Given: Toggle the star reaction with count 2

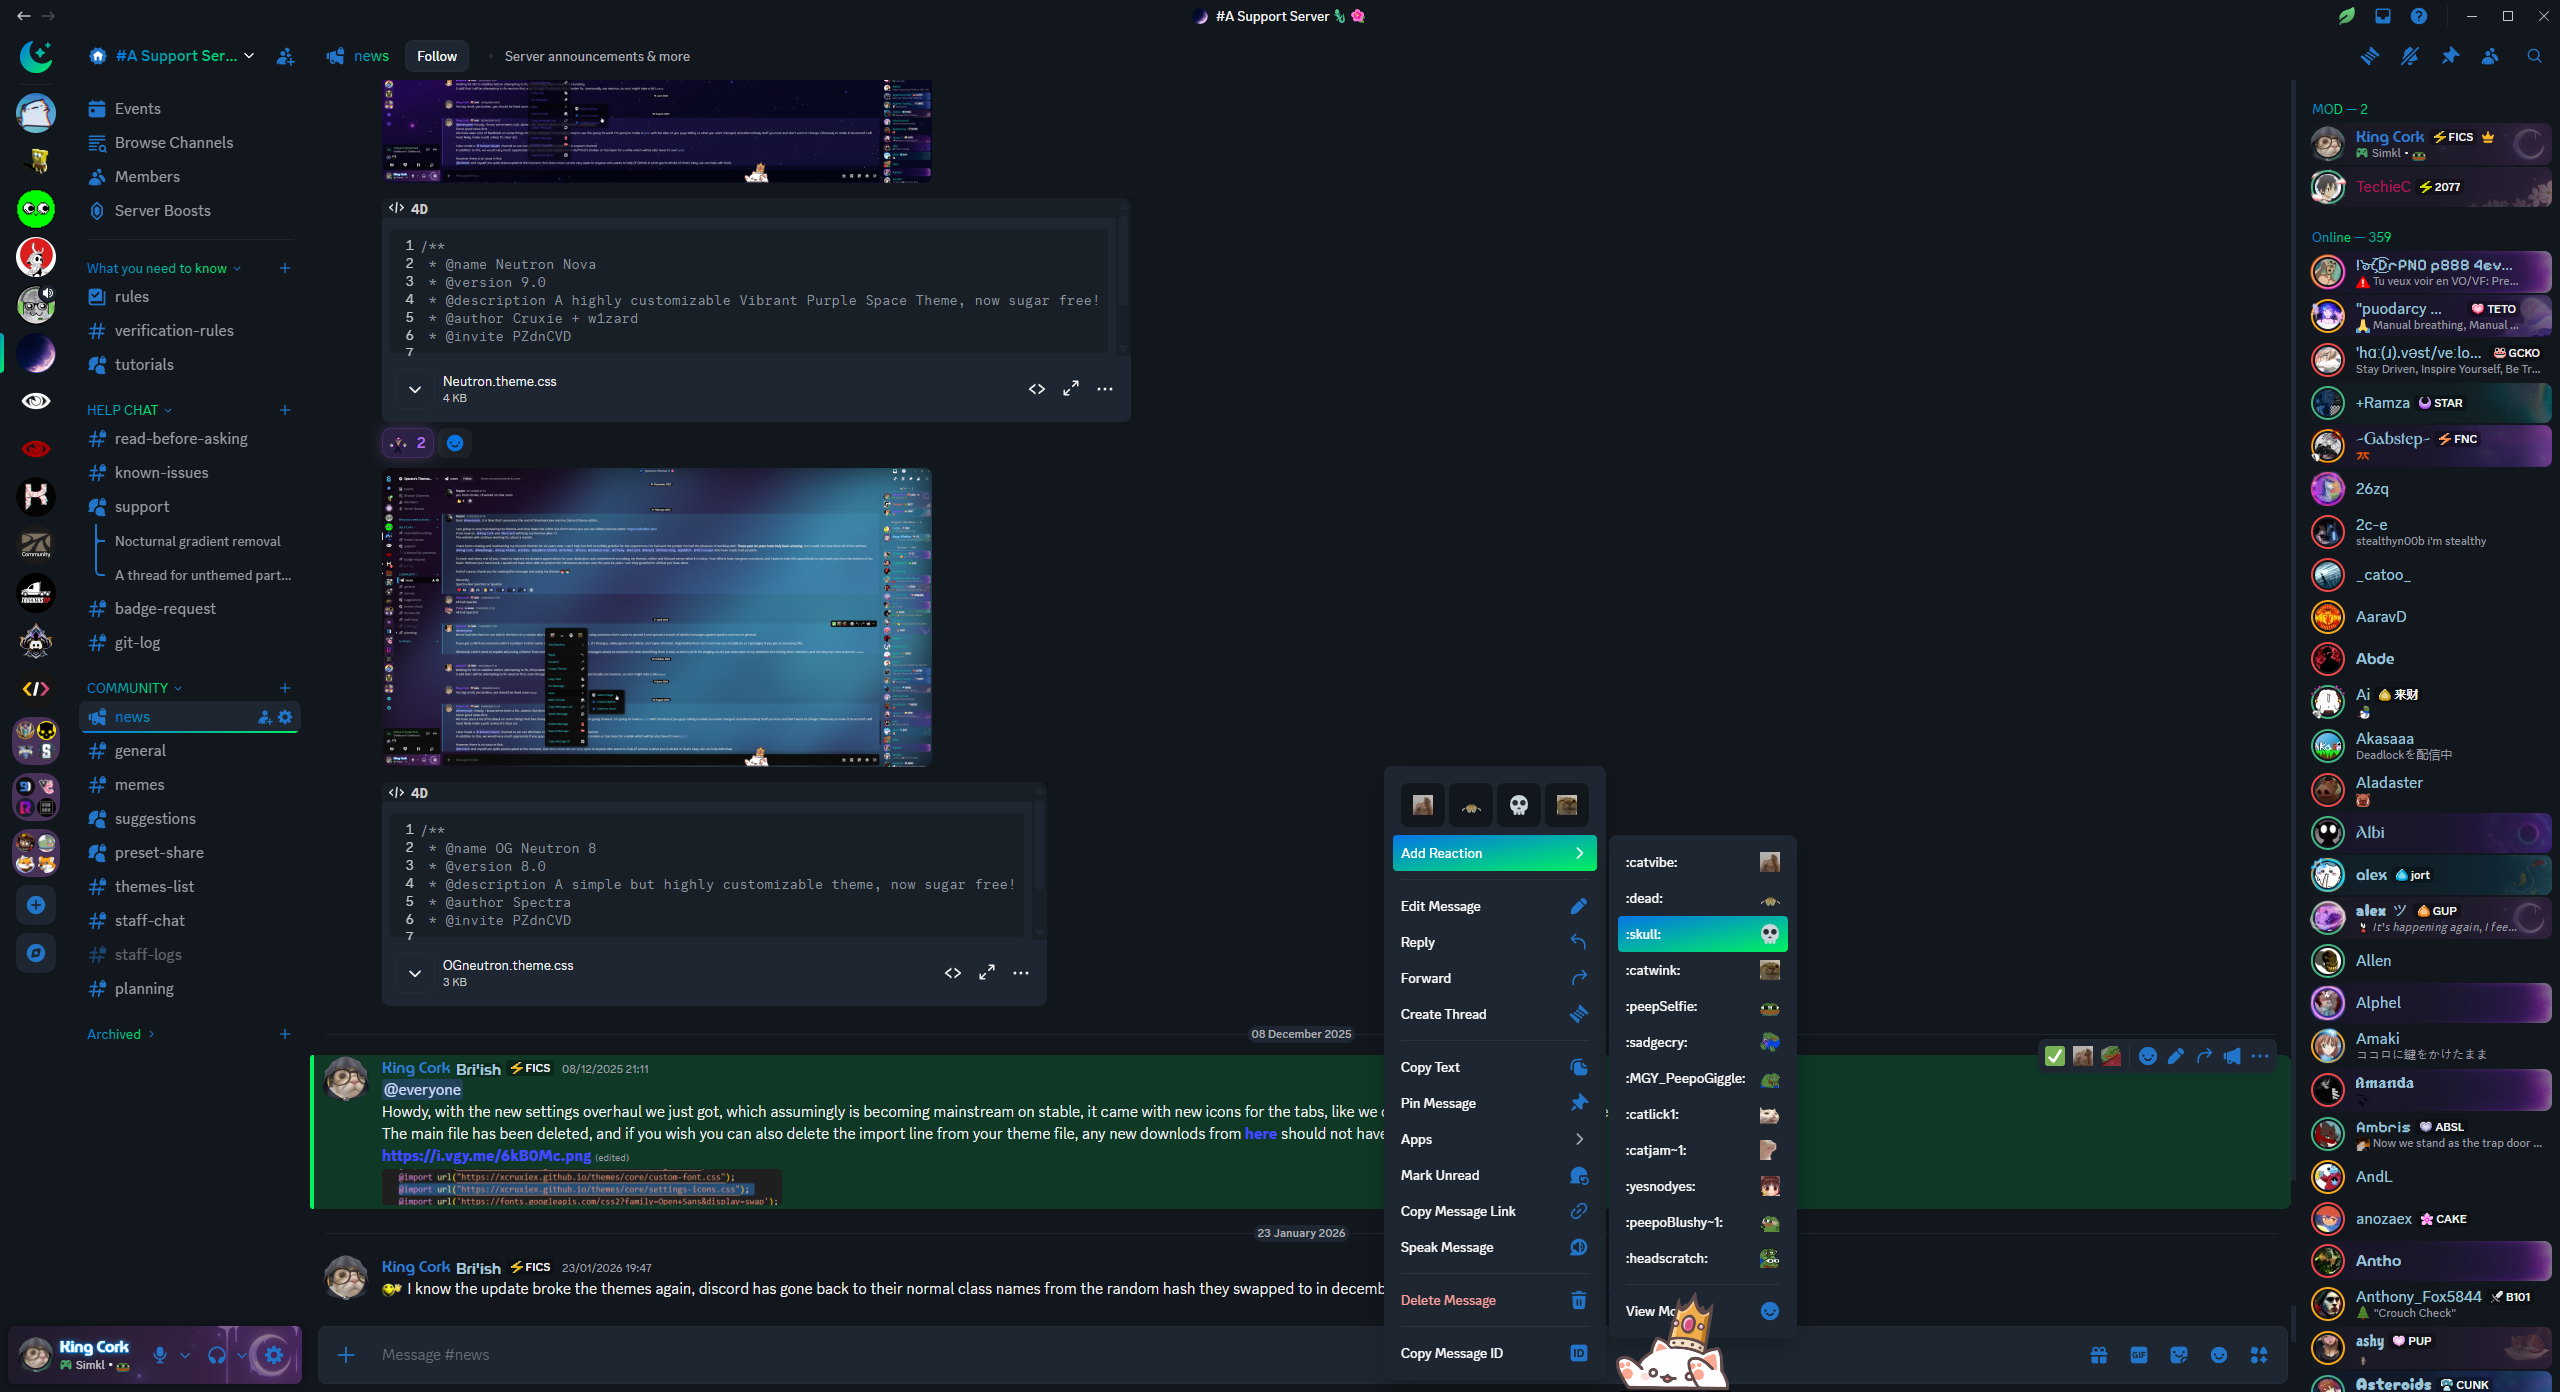Looking at the screenshot, I should pos(409,443).
